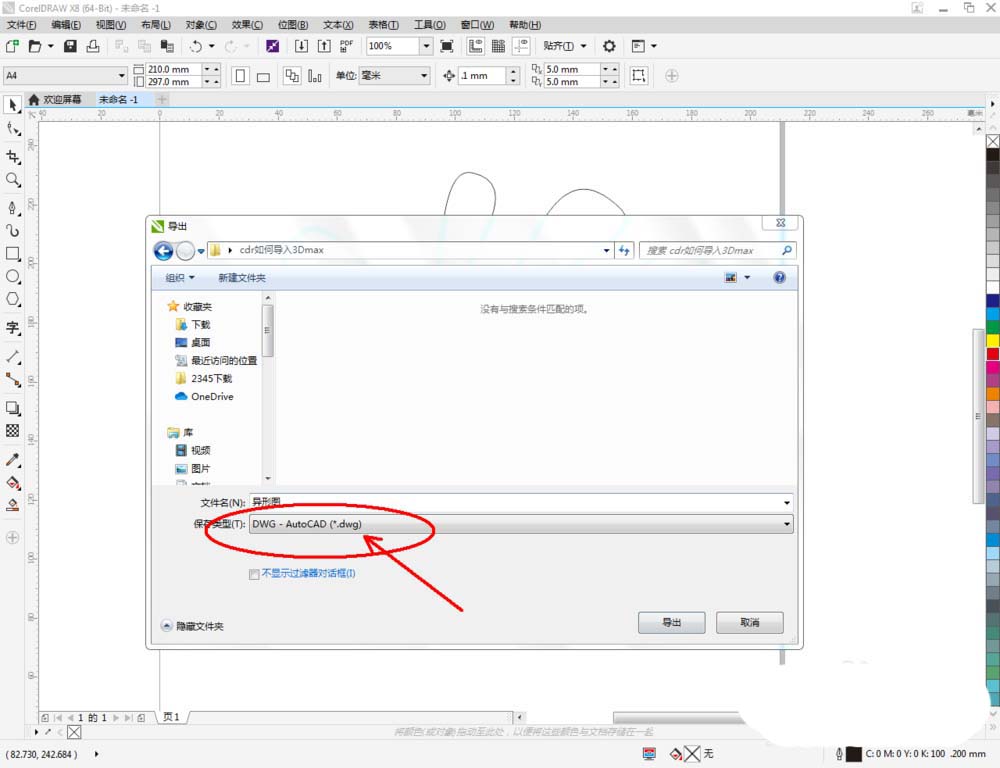
Task: Pick the No color swatch at palette top
Action: [x=993, y=141]
